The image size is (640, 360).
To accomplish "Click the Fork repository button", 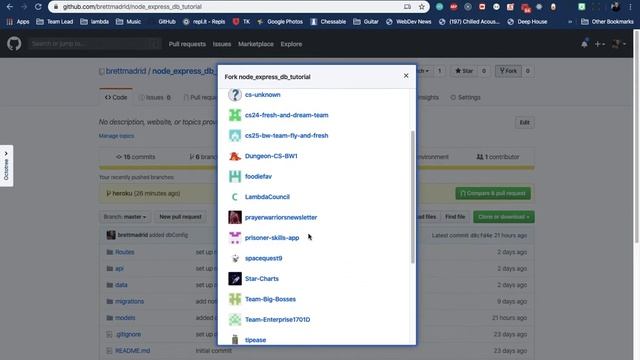I will tap(508, 71).
